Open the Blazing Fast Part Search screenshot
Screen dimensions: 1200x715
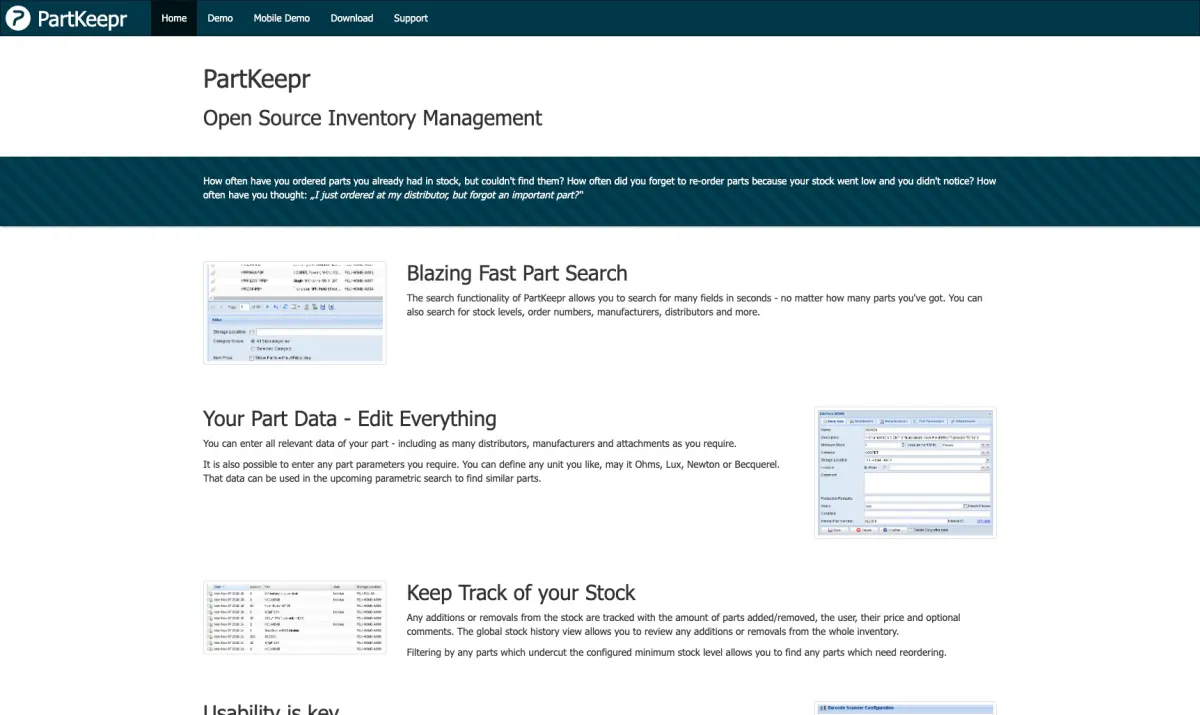(x=294, y=313)
